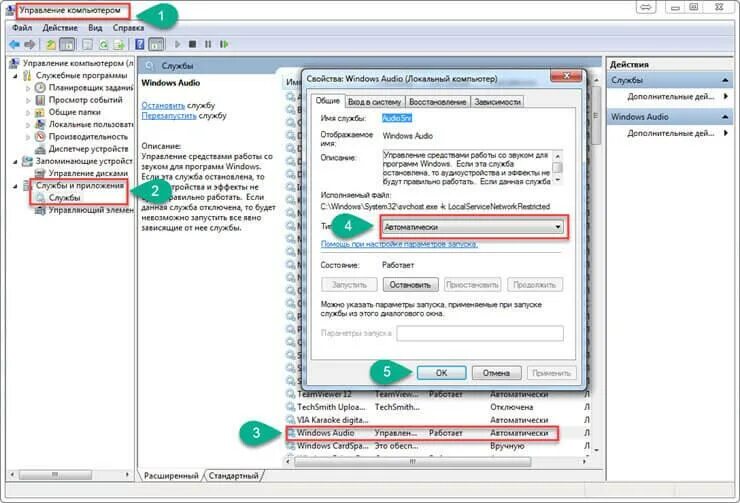Viewport: 740px width, 503px height.
Task: Click the Export list toolbar icon
Action: 119,44
